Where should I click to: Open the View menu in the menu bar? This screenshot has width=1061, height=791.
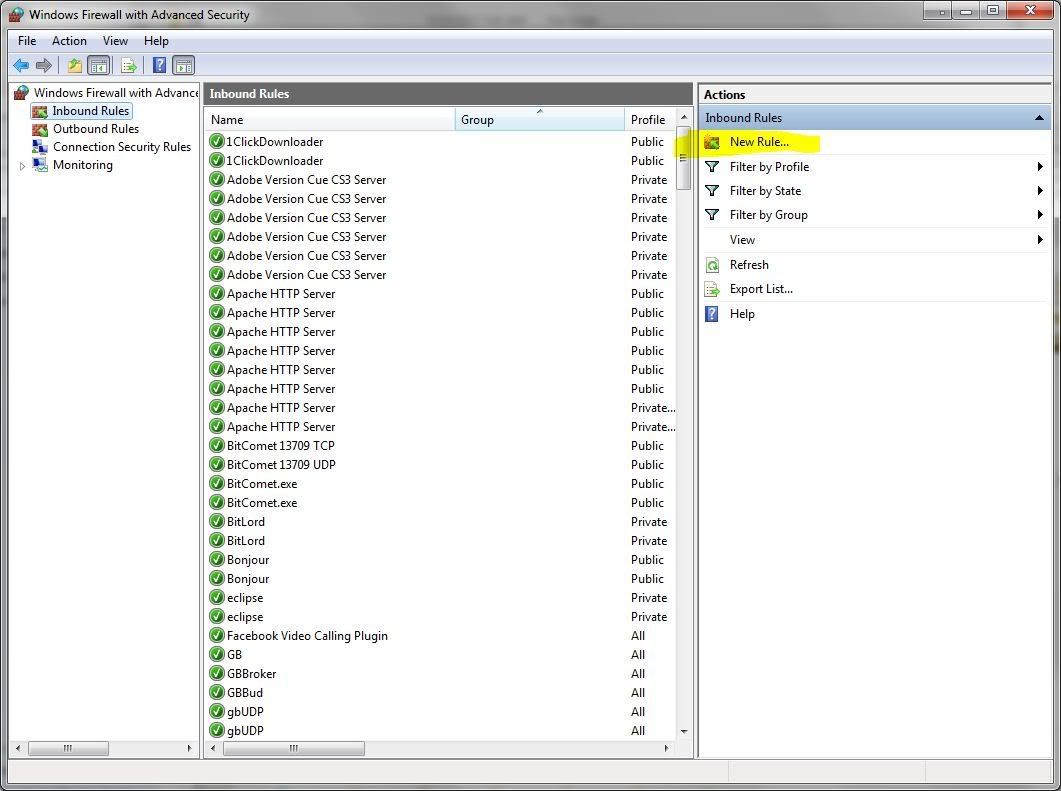point(115,41)
